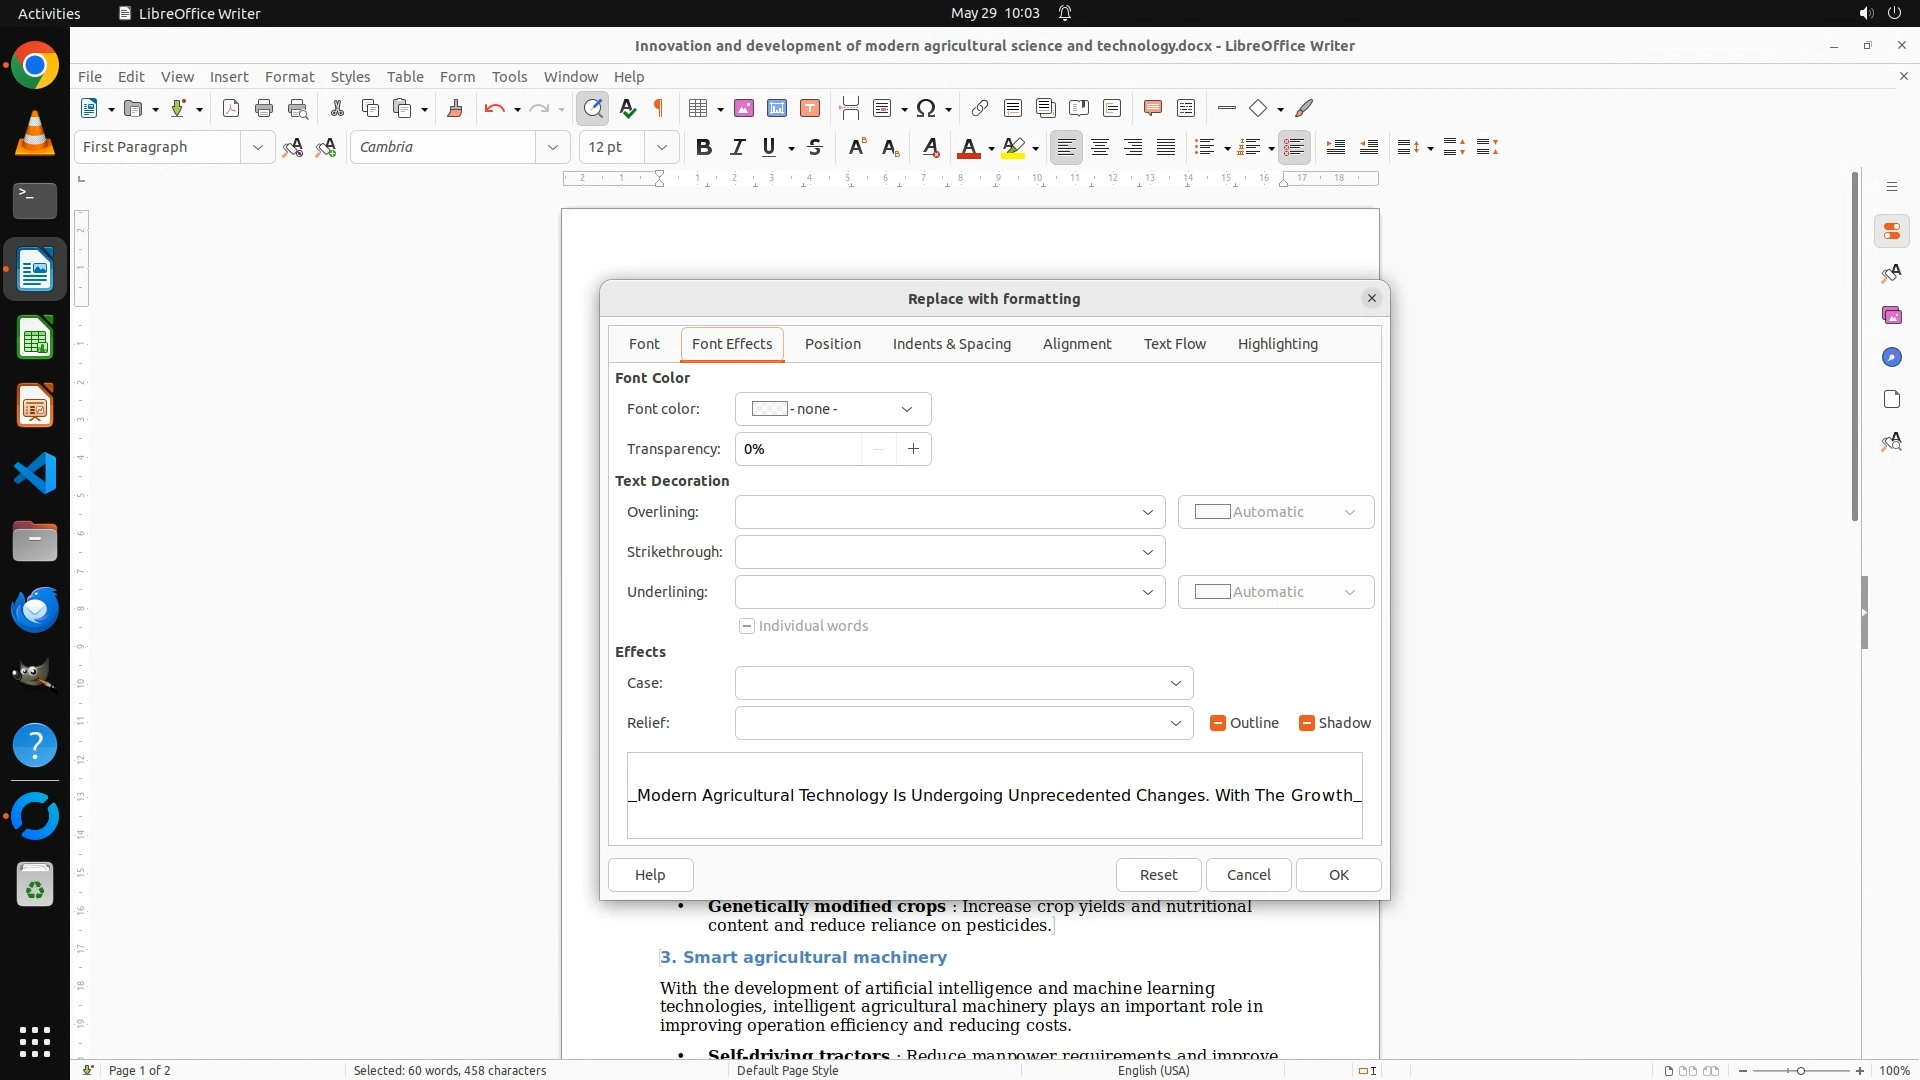Click the Italic formatting icon
1920x1080 pixels.
point(737,147)
